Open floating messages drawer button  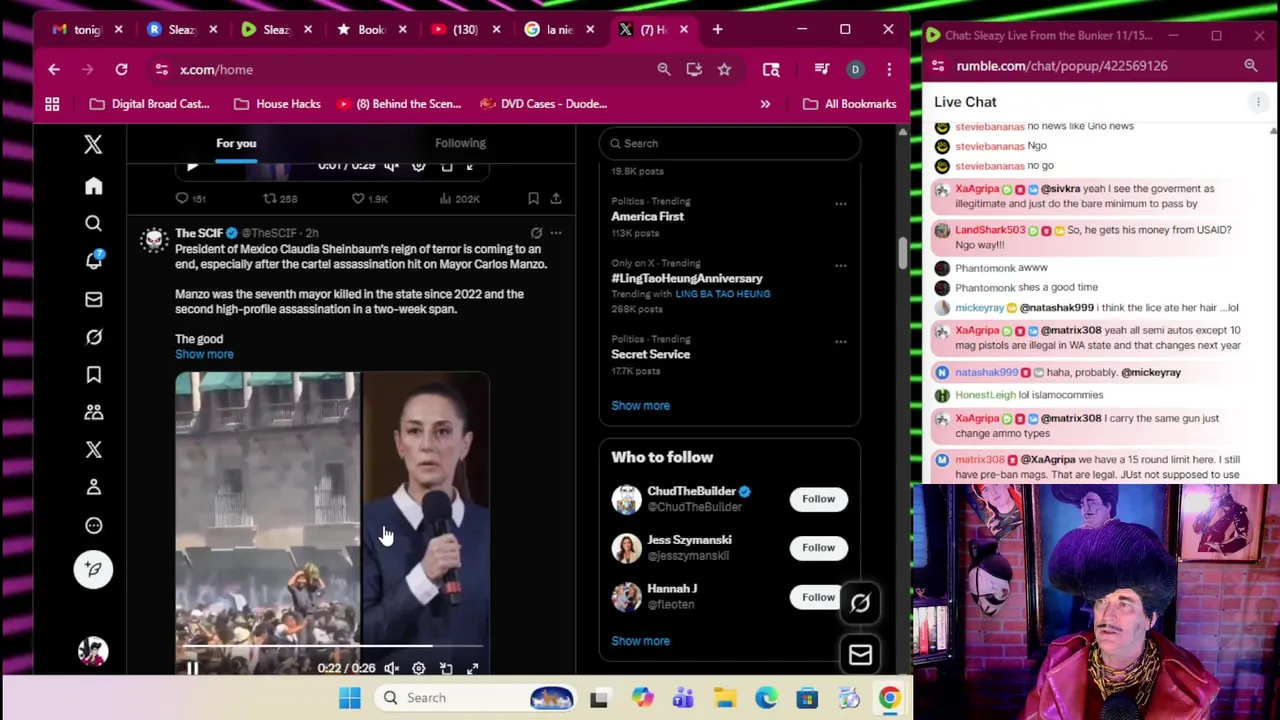click(860, 655)
